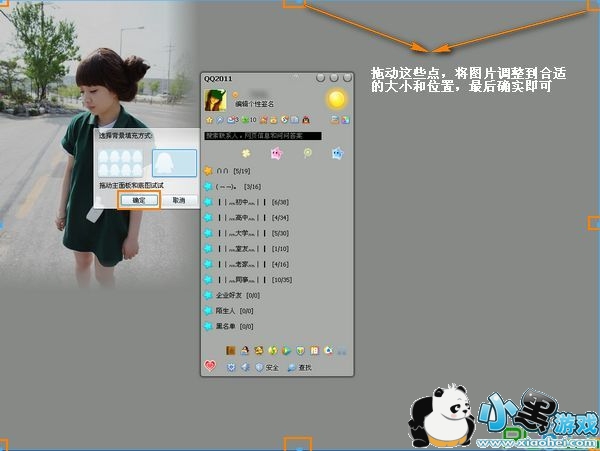The height and width of the screenshot is (451, 600).
Task: Click the green icon showing 10
Action: (x=249, y=120)
